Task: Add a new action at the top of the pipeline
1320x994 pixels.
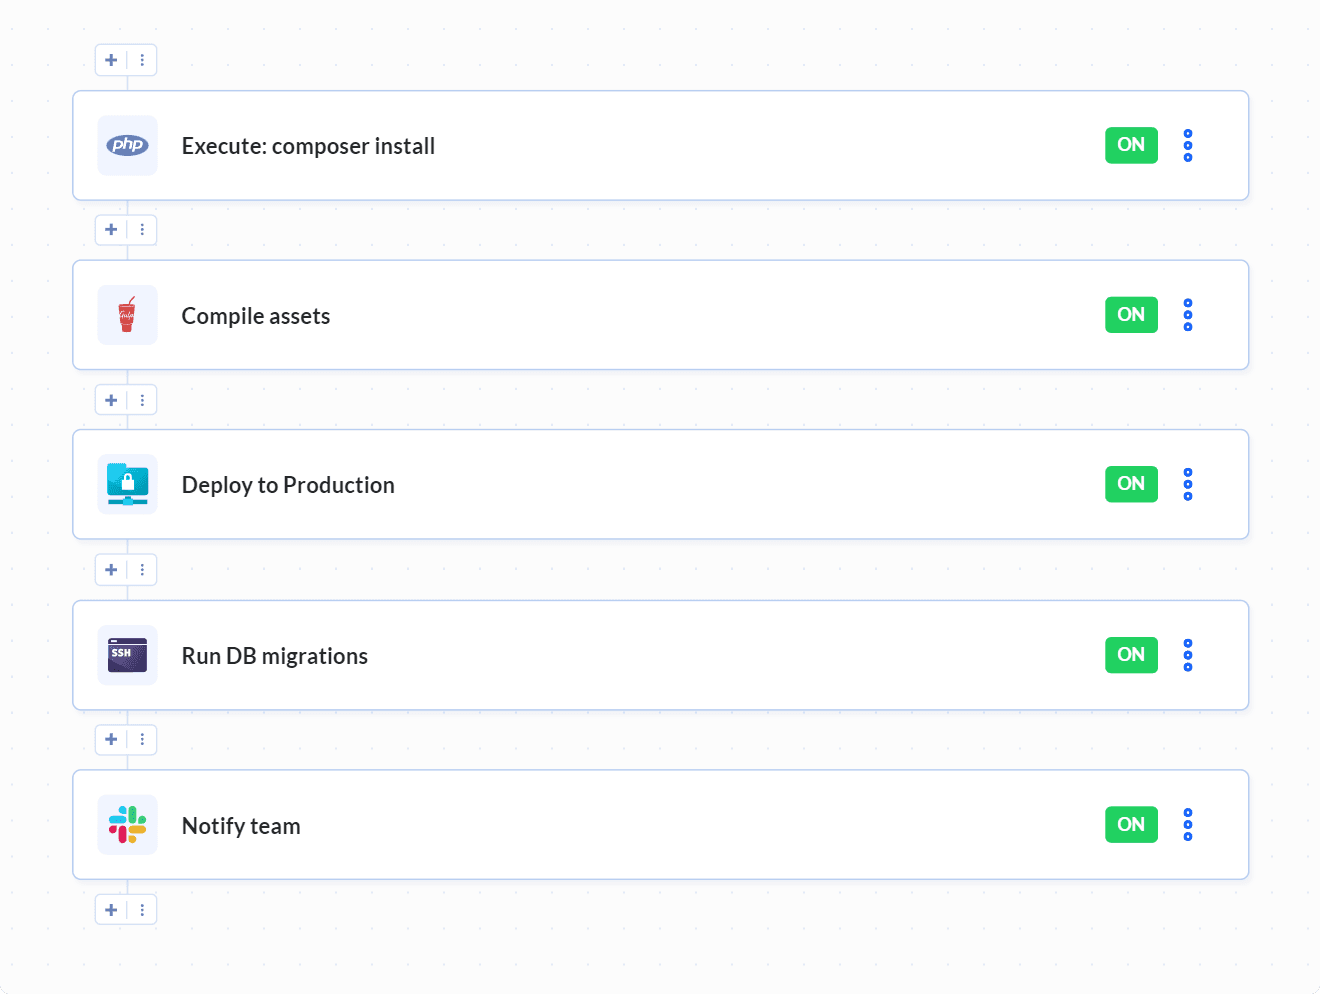Action: 111,59
